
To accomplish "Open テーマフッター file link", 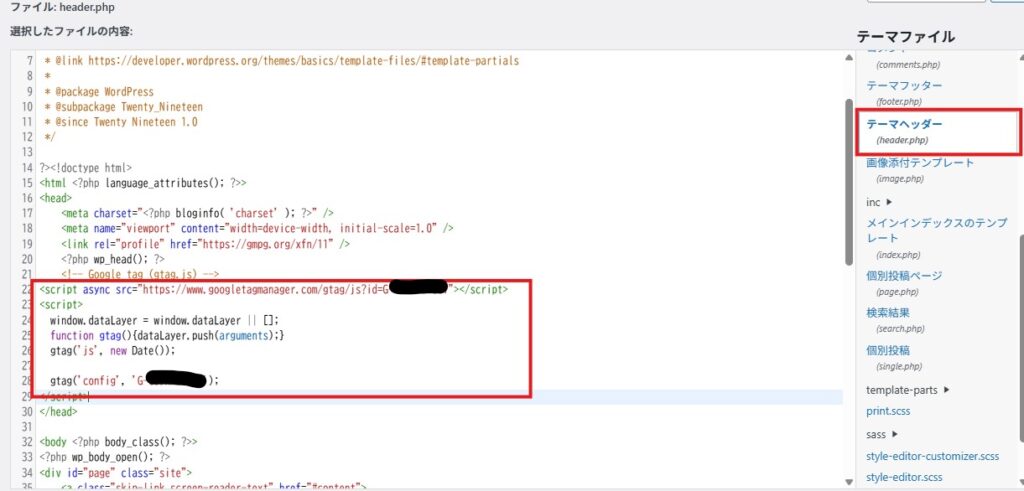I will [904, 86].
